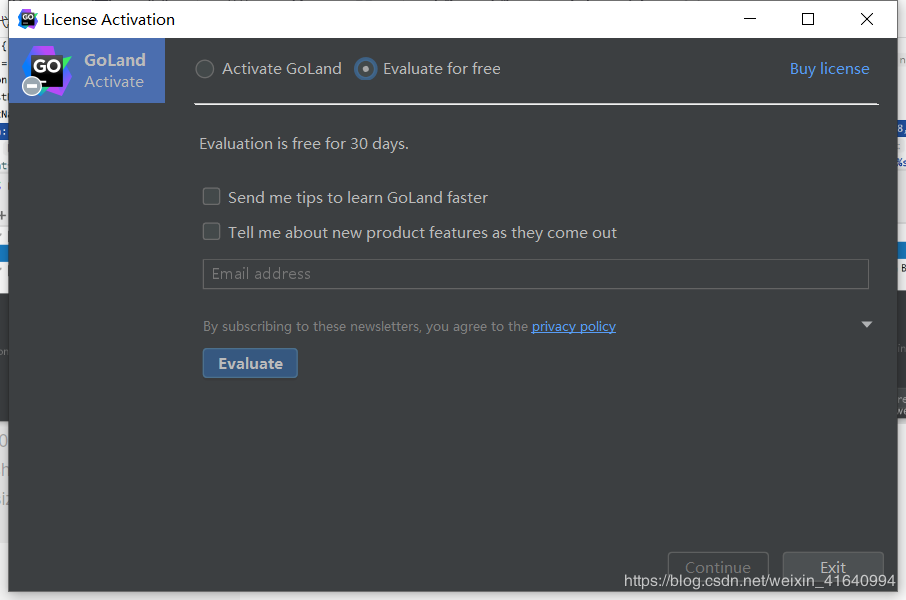Image resolution: width=906 pixels, height=600 pixels.
Task: Click the Evaluate button
Action: click(250, 363)
